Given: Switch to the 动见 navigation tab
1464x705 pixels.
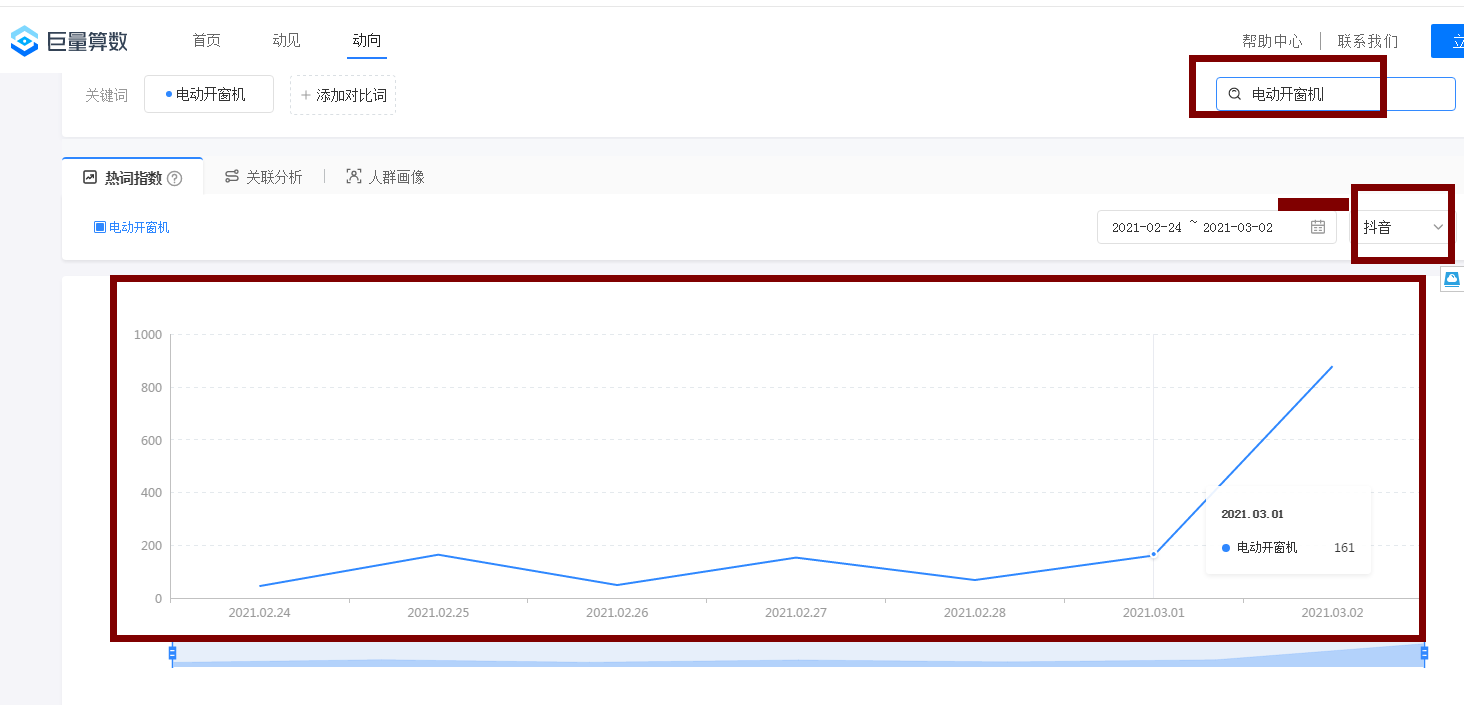Looking at the screenshot, I should tap(286, 40).
